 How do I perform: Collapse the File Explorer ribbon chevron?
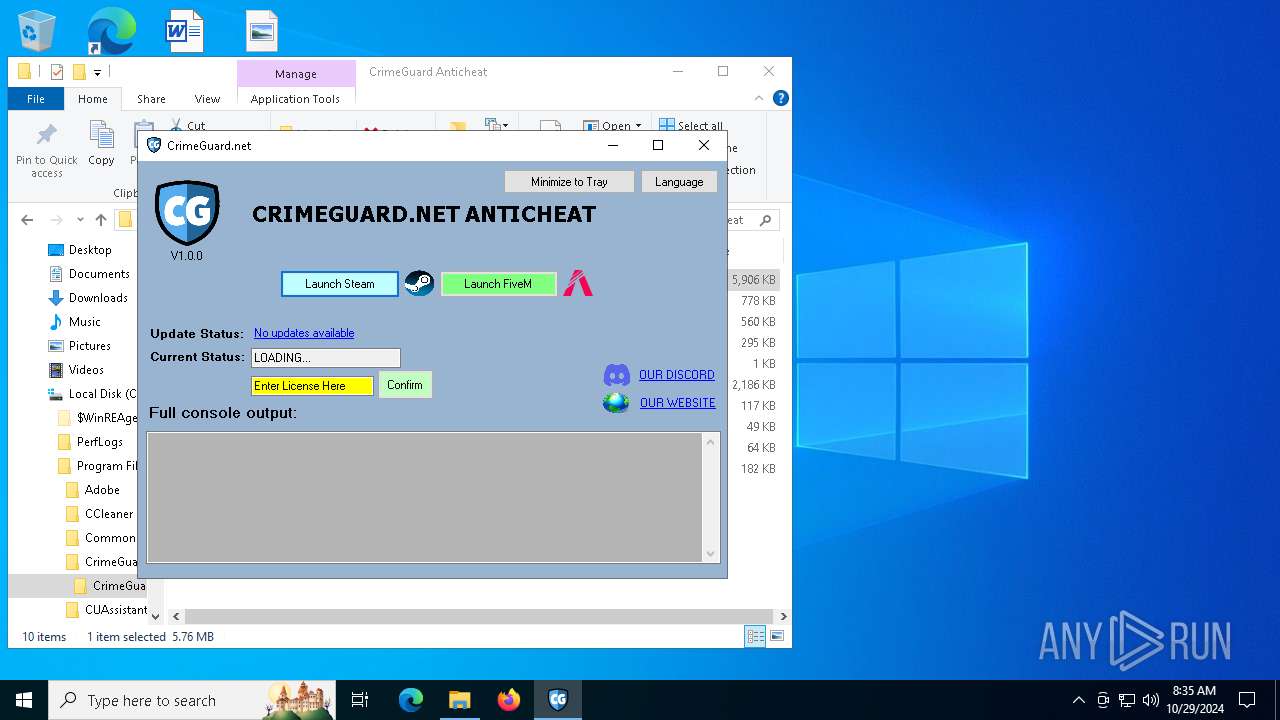761,98
